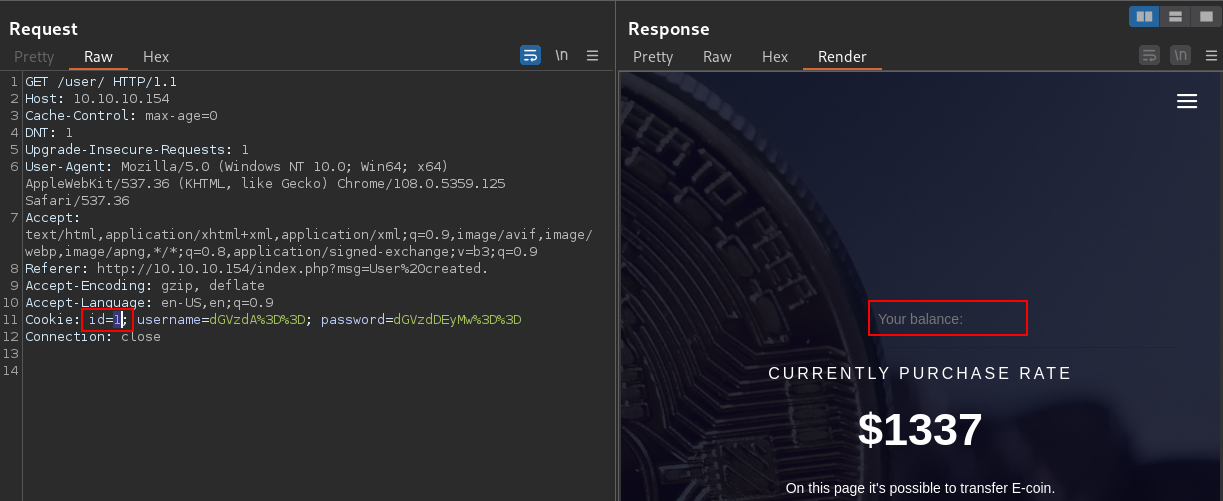Select combined tabbed layout icon

[x=1204, y=16]
